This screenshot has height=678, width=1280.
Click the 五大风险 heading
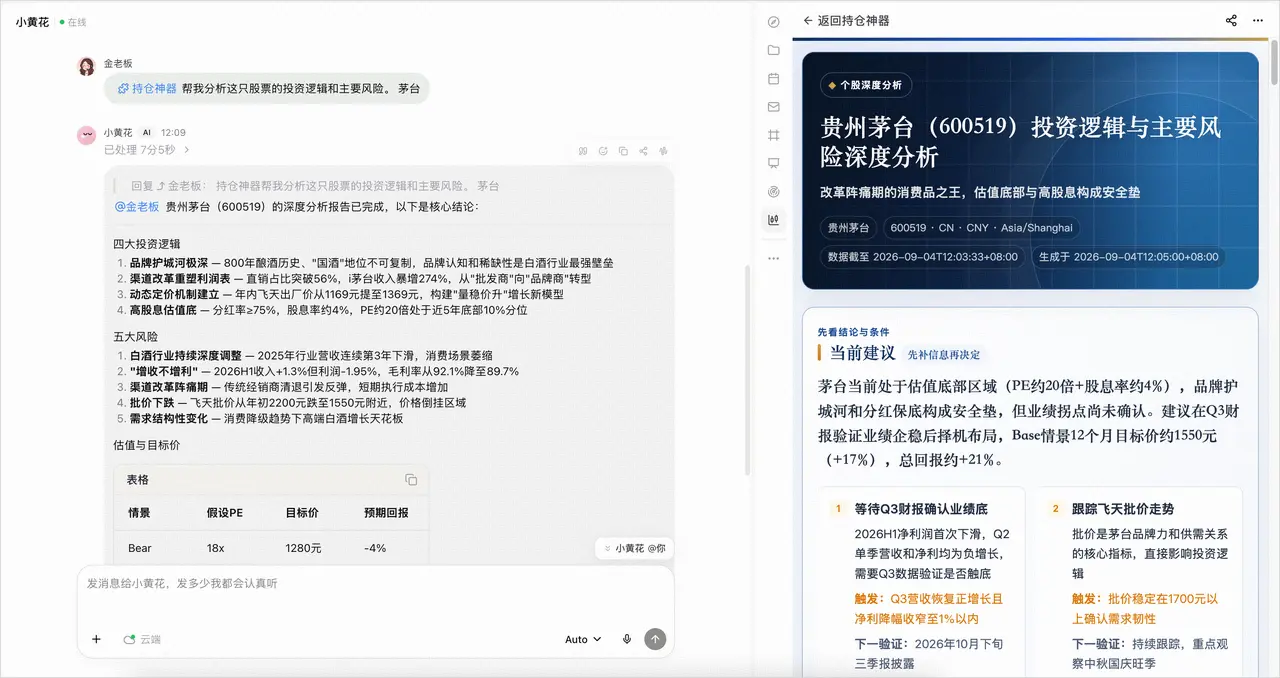[x=136, y=336]
